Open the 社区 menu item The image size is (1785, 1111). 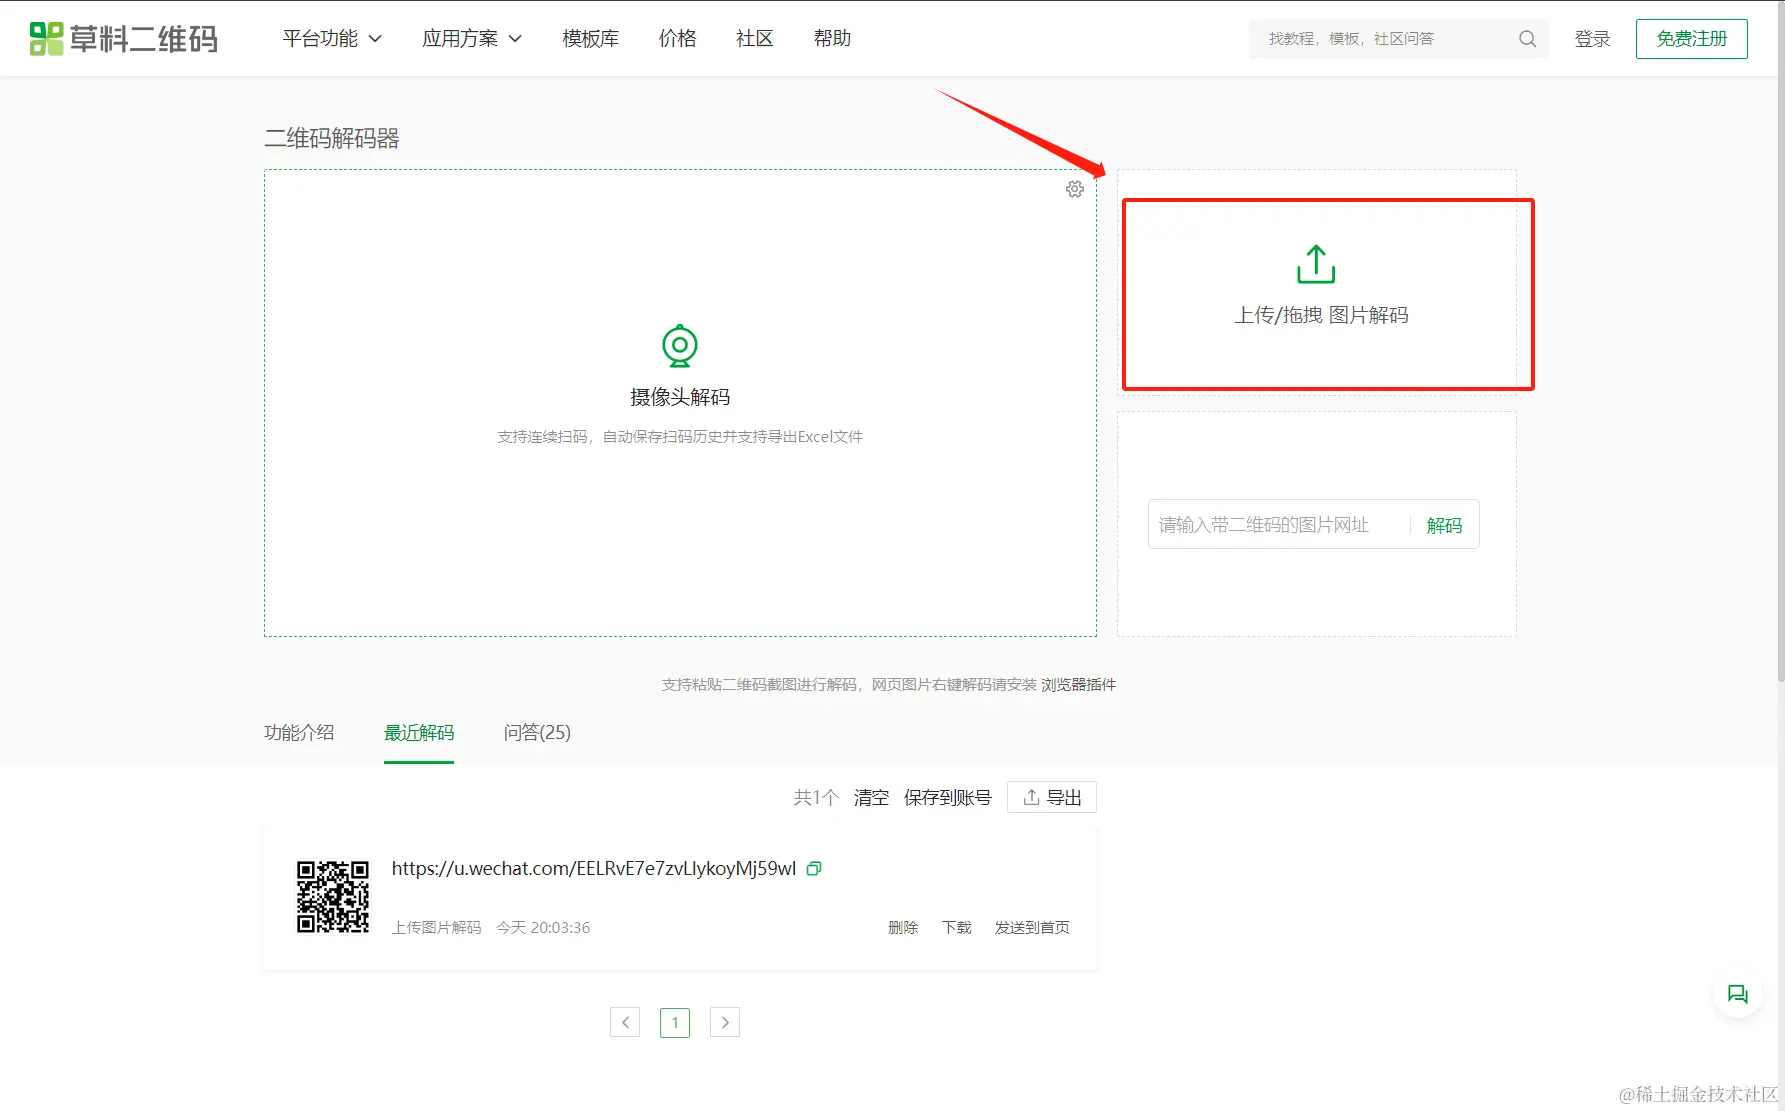coord(754,39)
